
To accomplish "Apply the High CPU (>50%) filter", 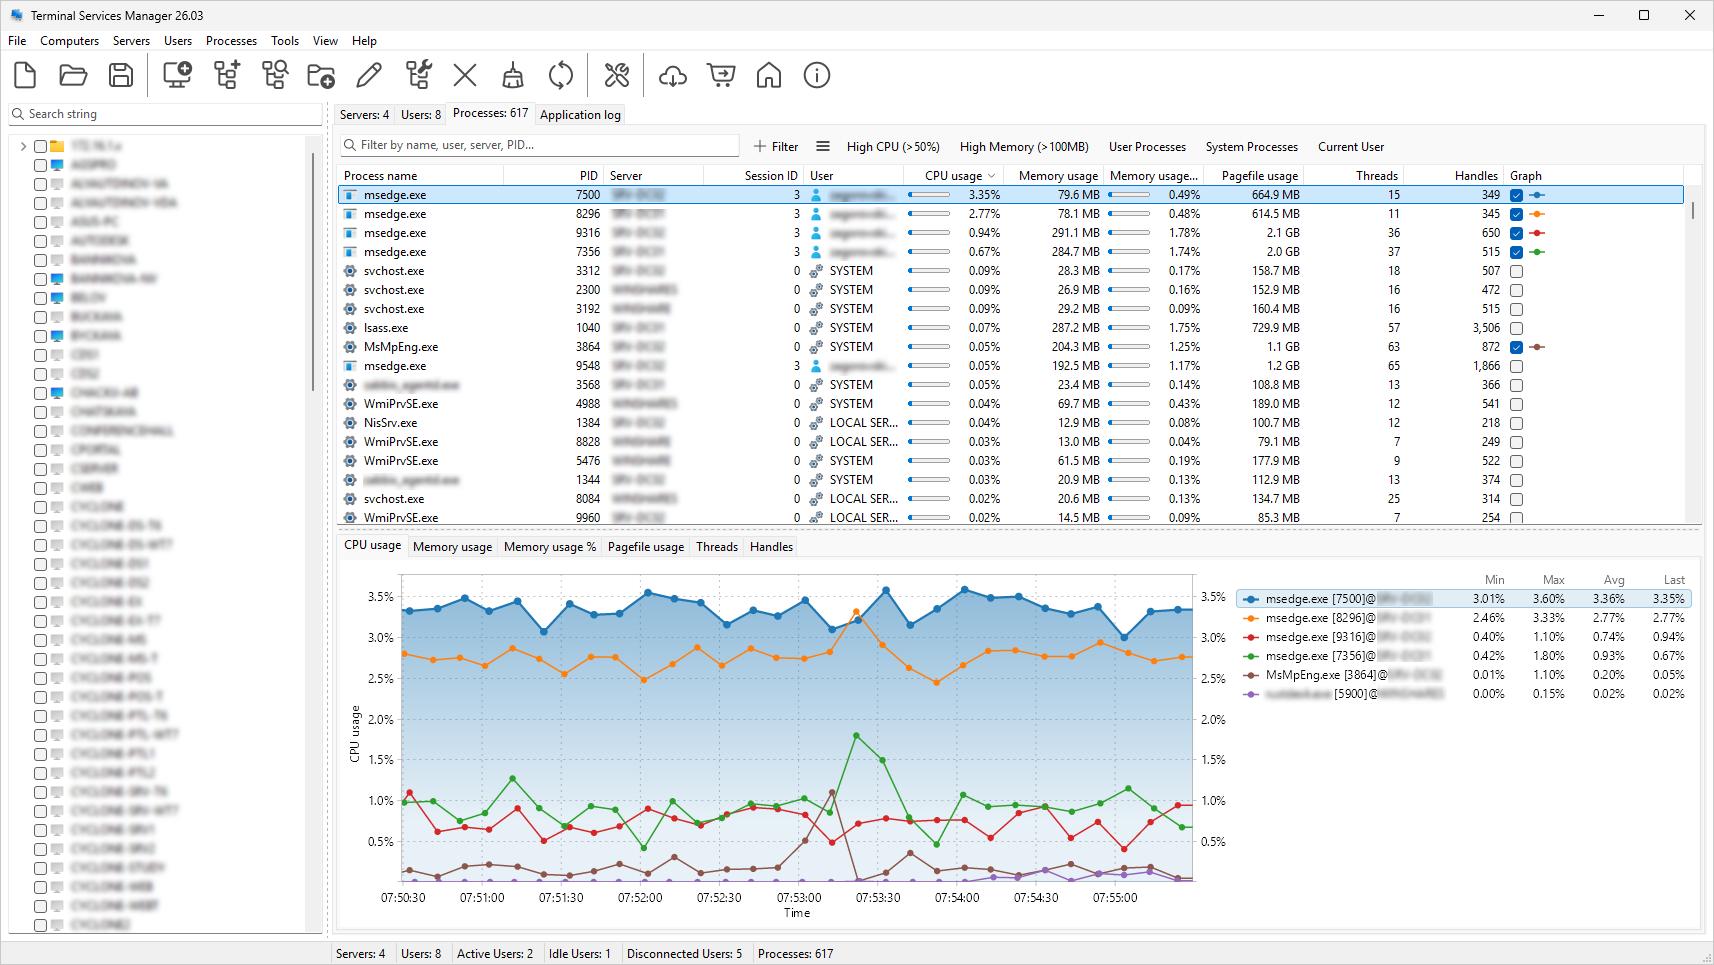I will coord(892,147).
